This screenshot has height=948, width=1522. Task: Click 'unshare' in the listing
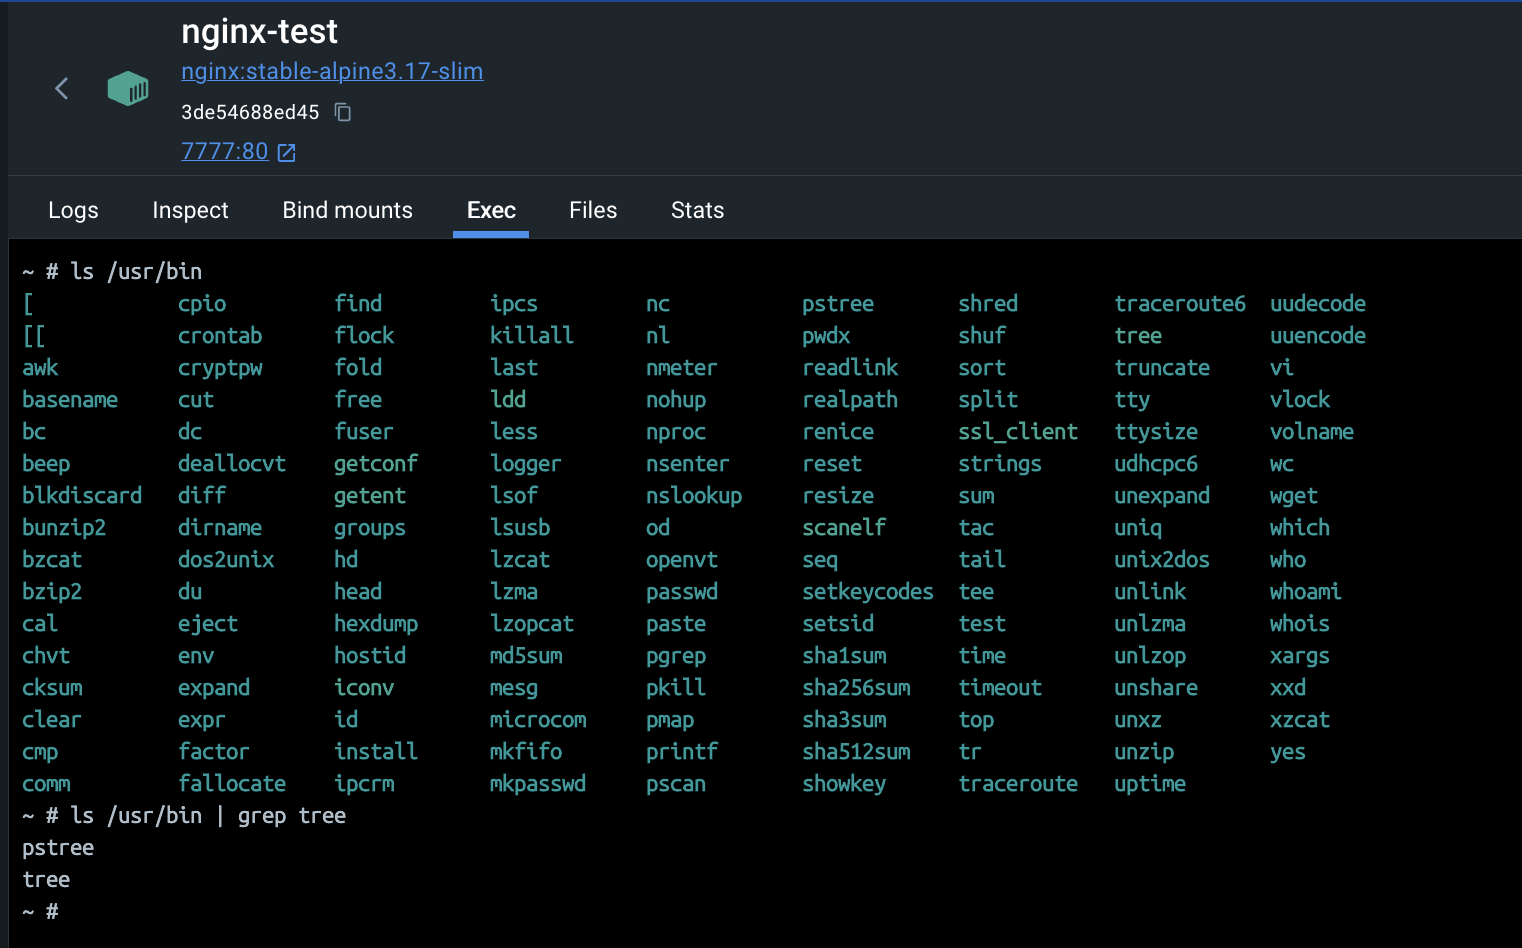(1156, 688)
